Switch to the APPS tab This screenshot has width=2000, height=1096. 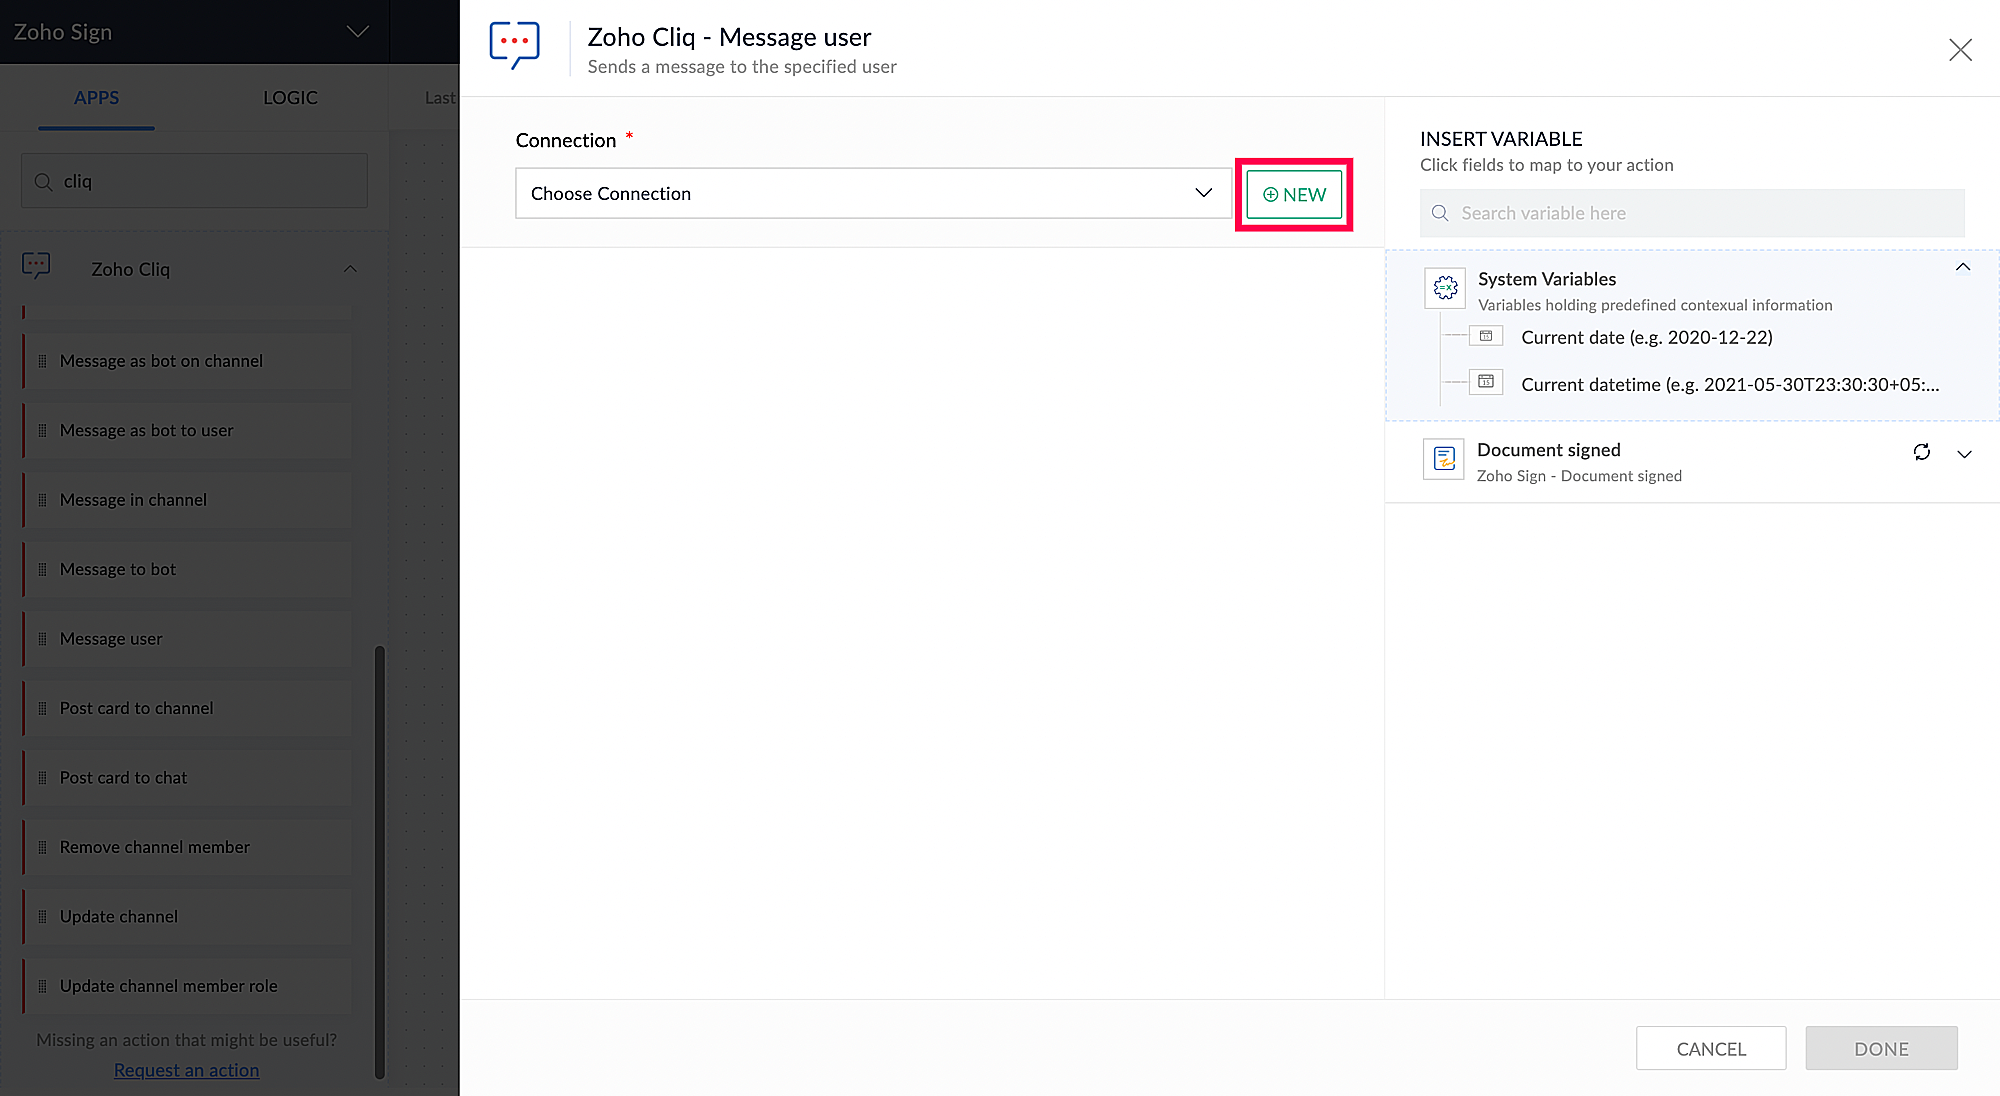96,98
